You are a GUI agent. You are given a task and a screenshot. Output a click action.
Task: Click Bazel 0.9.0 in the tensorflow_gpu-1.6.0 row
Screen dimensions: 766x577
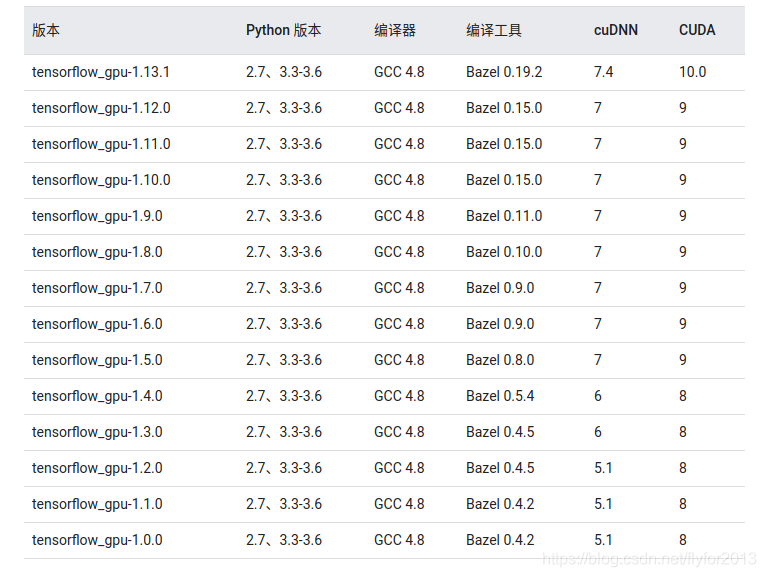[x=500, y=324]
